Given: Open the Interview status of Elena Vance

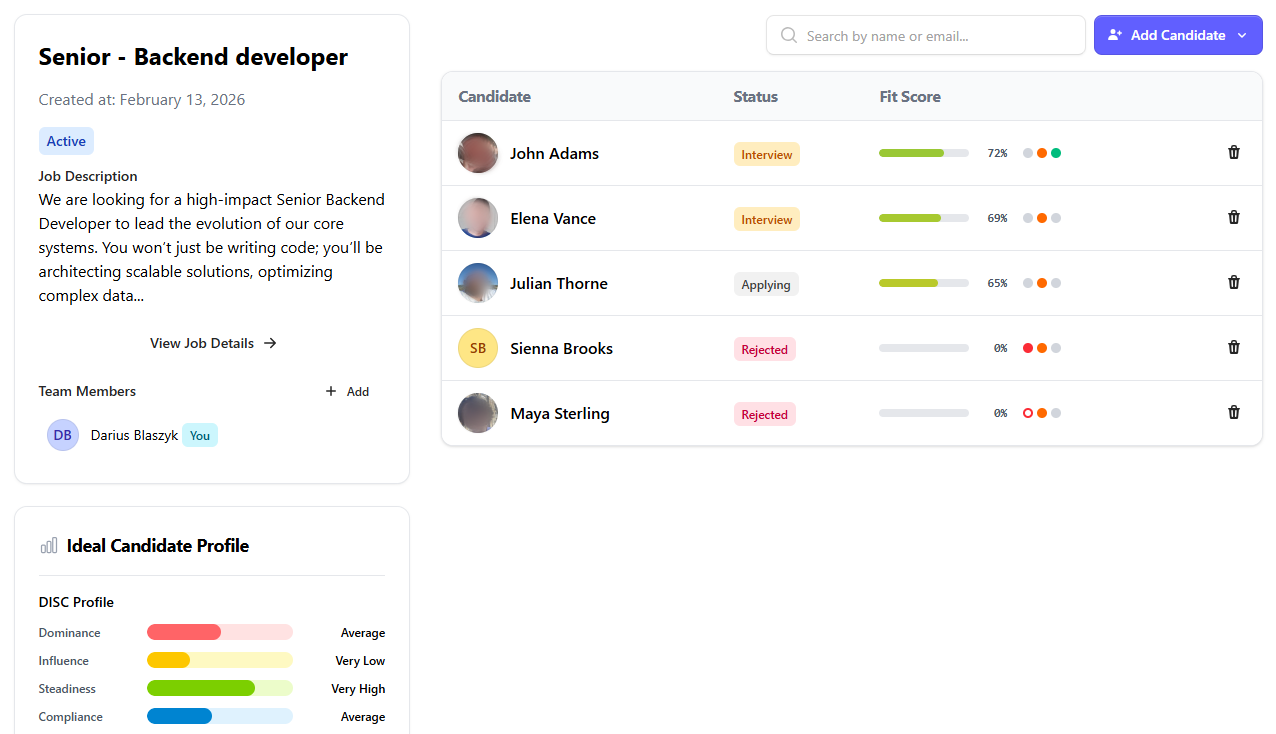Looking at the screenshot, I should (767, 219).
